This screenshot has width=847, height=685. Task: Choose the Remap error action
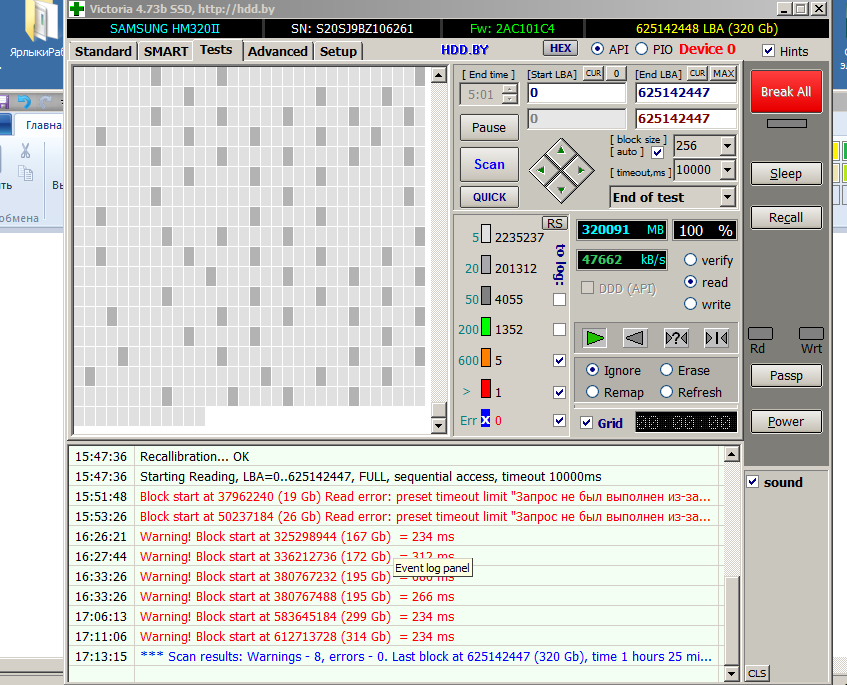coord(593,392)
